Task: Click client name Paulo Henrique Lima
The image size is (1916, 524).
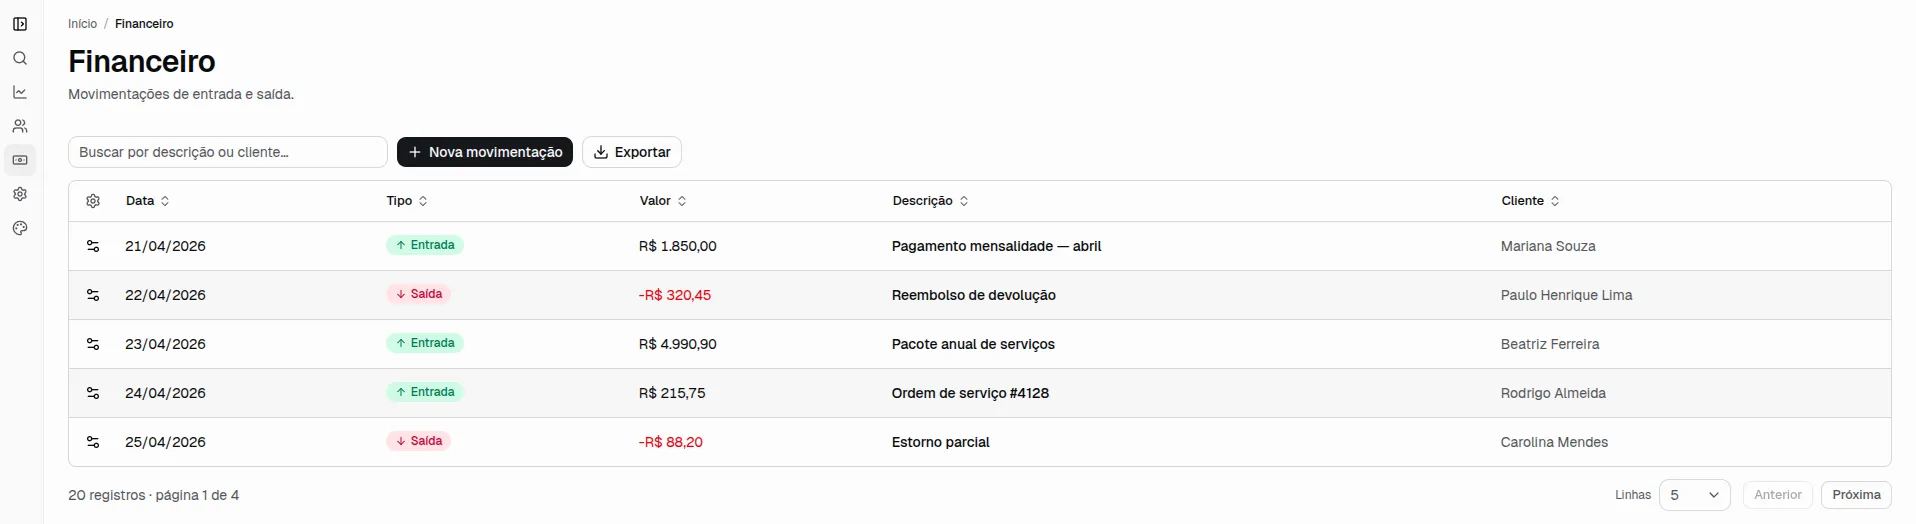Action: [x=1566, y=295]
